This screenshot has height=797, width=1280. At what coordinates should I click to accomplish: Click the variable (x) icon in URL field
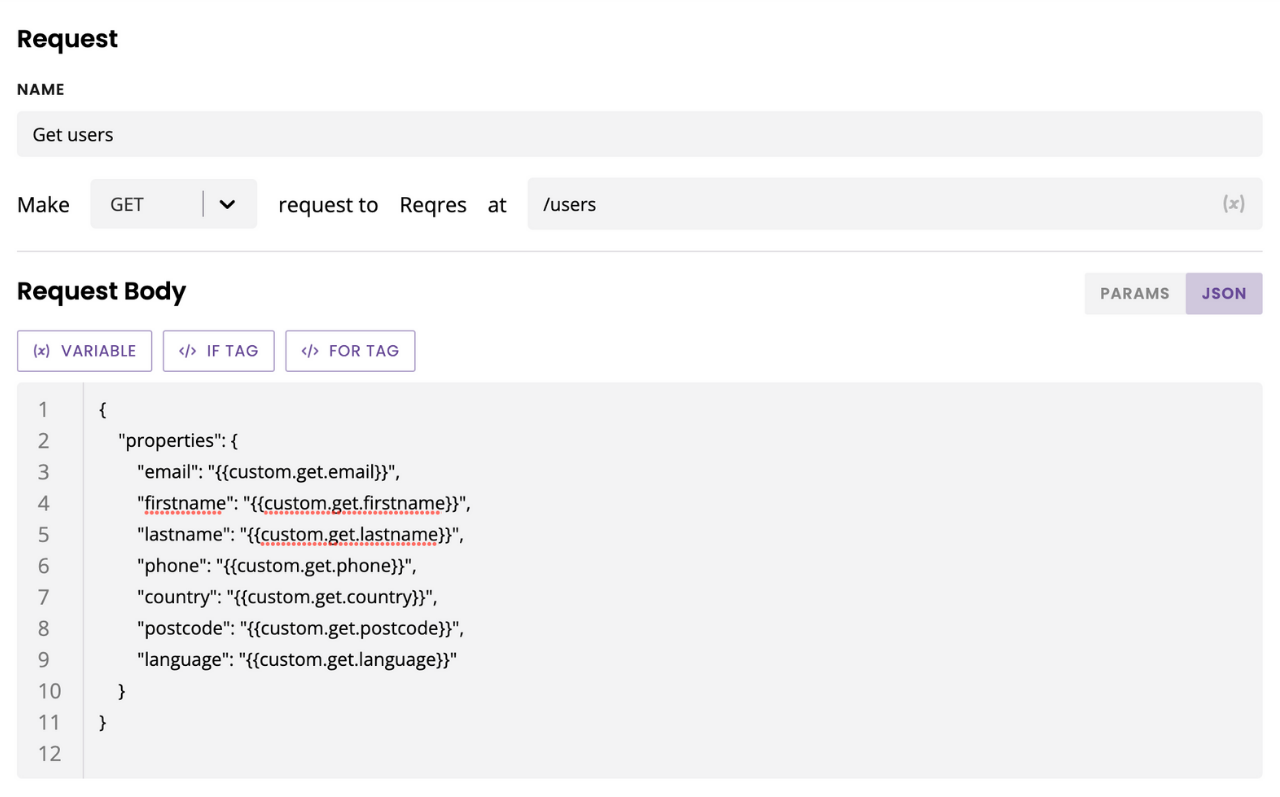[x=1233, y=204]
